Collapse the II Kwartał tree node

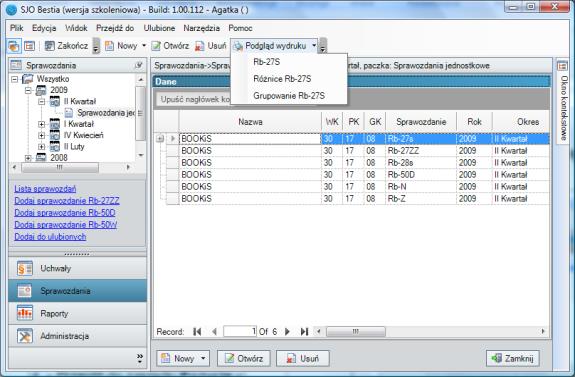[x=41, y=102]
